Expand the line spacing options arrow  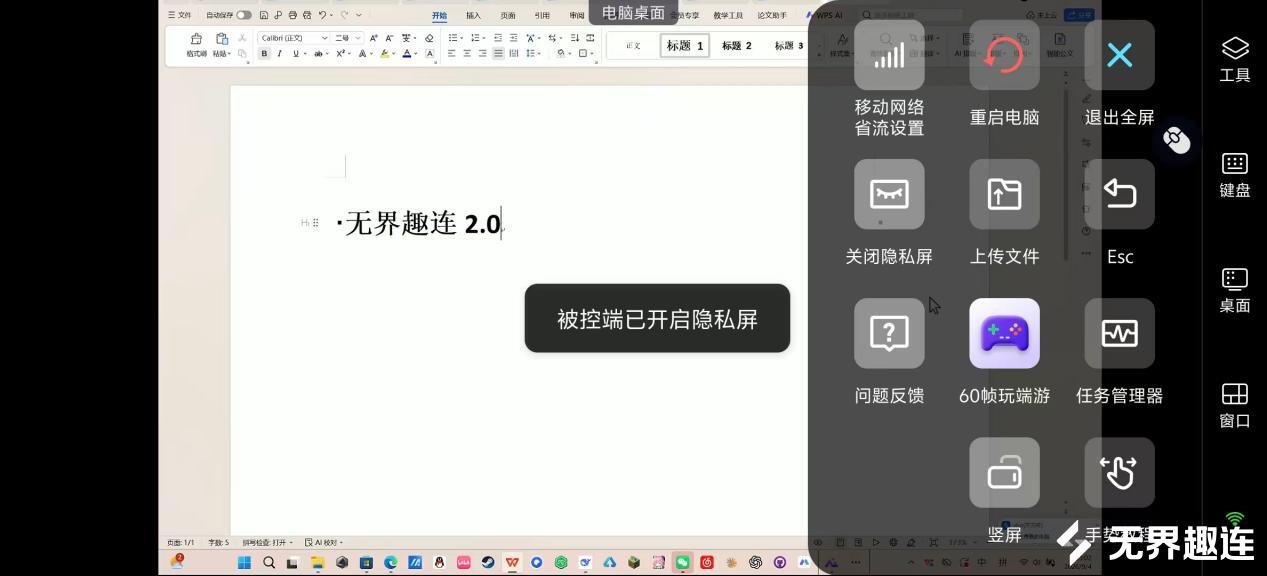click(540, 54)
